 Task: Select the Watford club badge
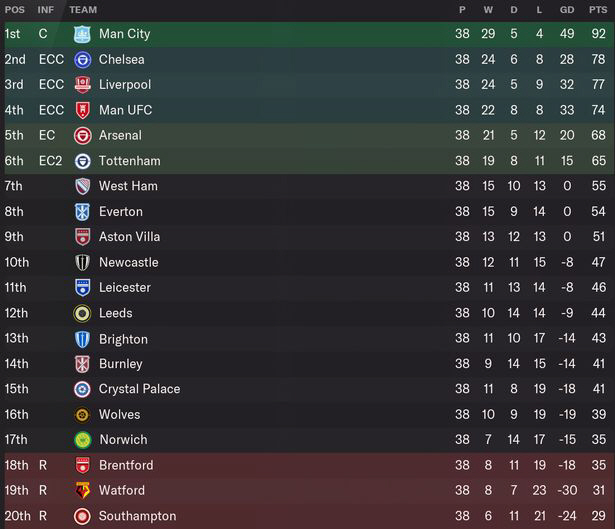click(x=82, y=490)
